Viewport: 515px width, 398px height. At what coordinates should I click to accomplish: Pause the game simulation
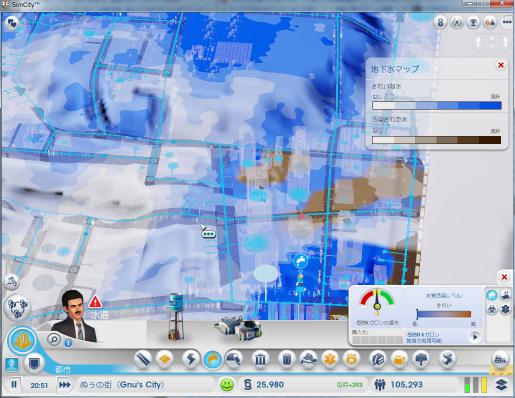tap(14, 385)
